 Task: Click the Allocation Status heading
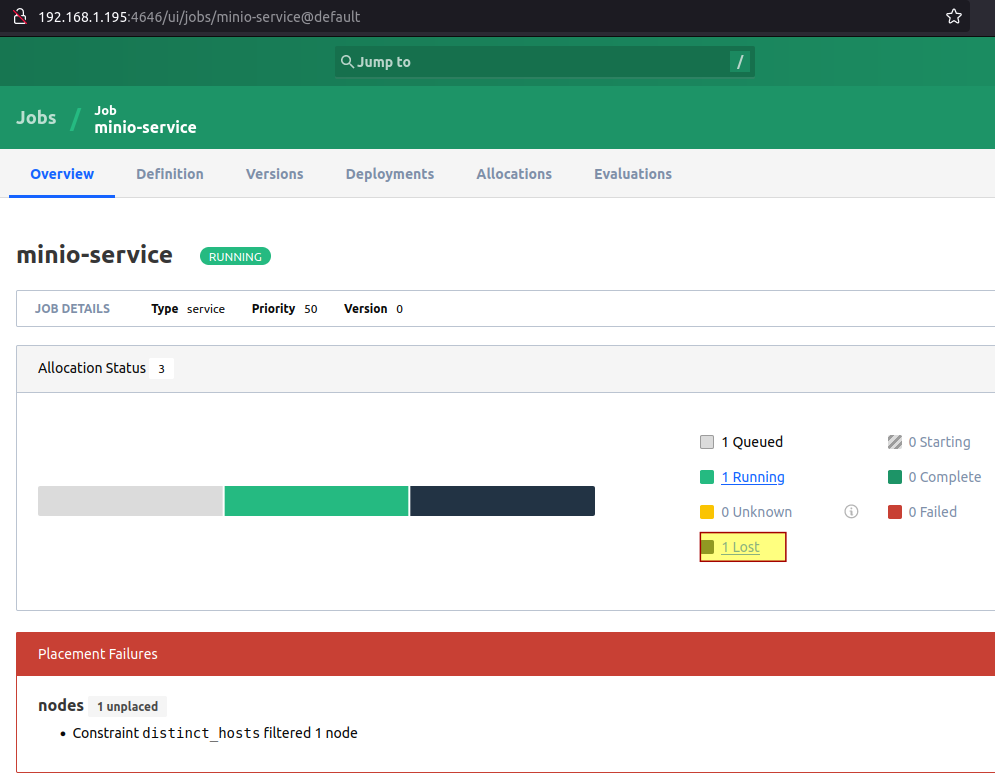pyautogui.click(x=92, y=368)
